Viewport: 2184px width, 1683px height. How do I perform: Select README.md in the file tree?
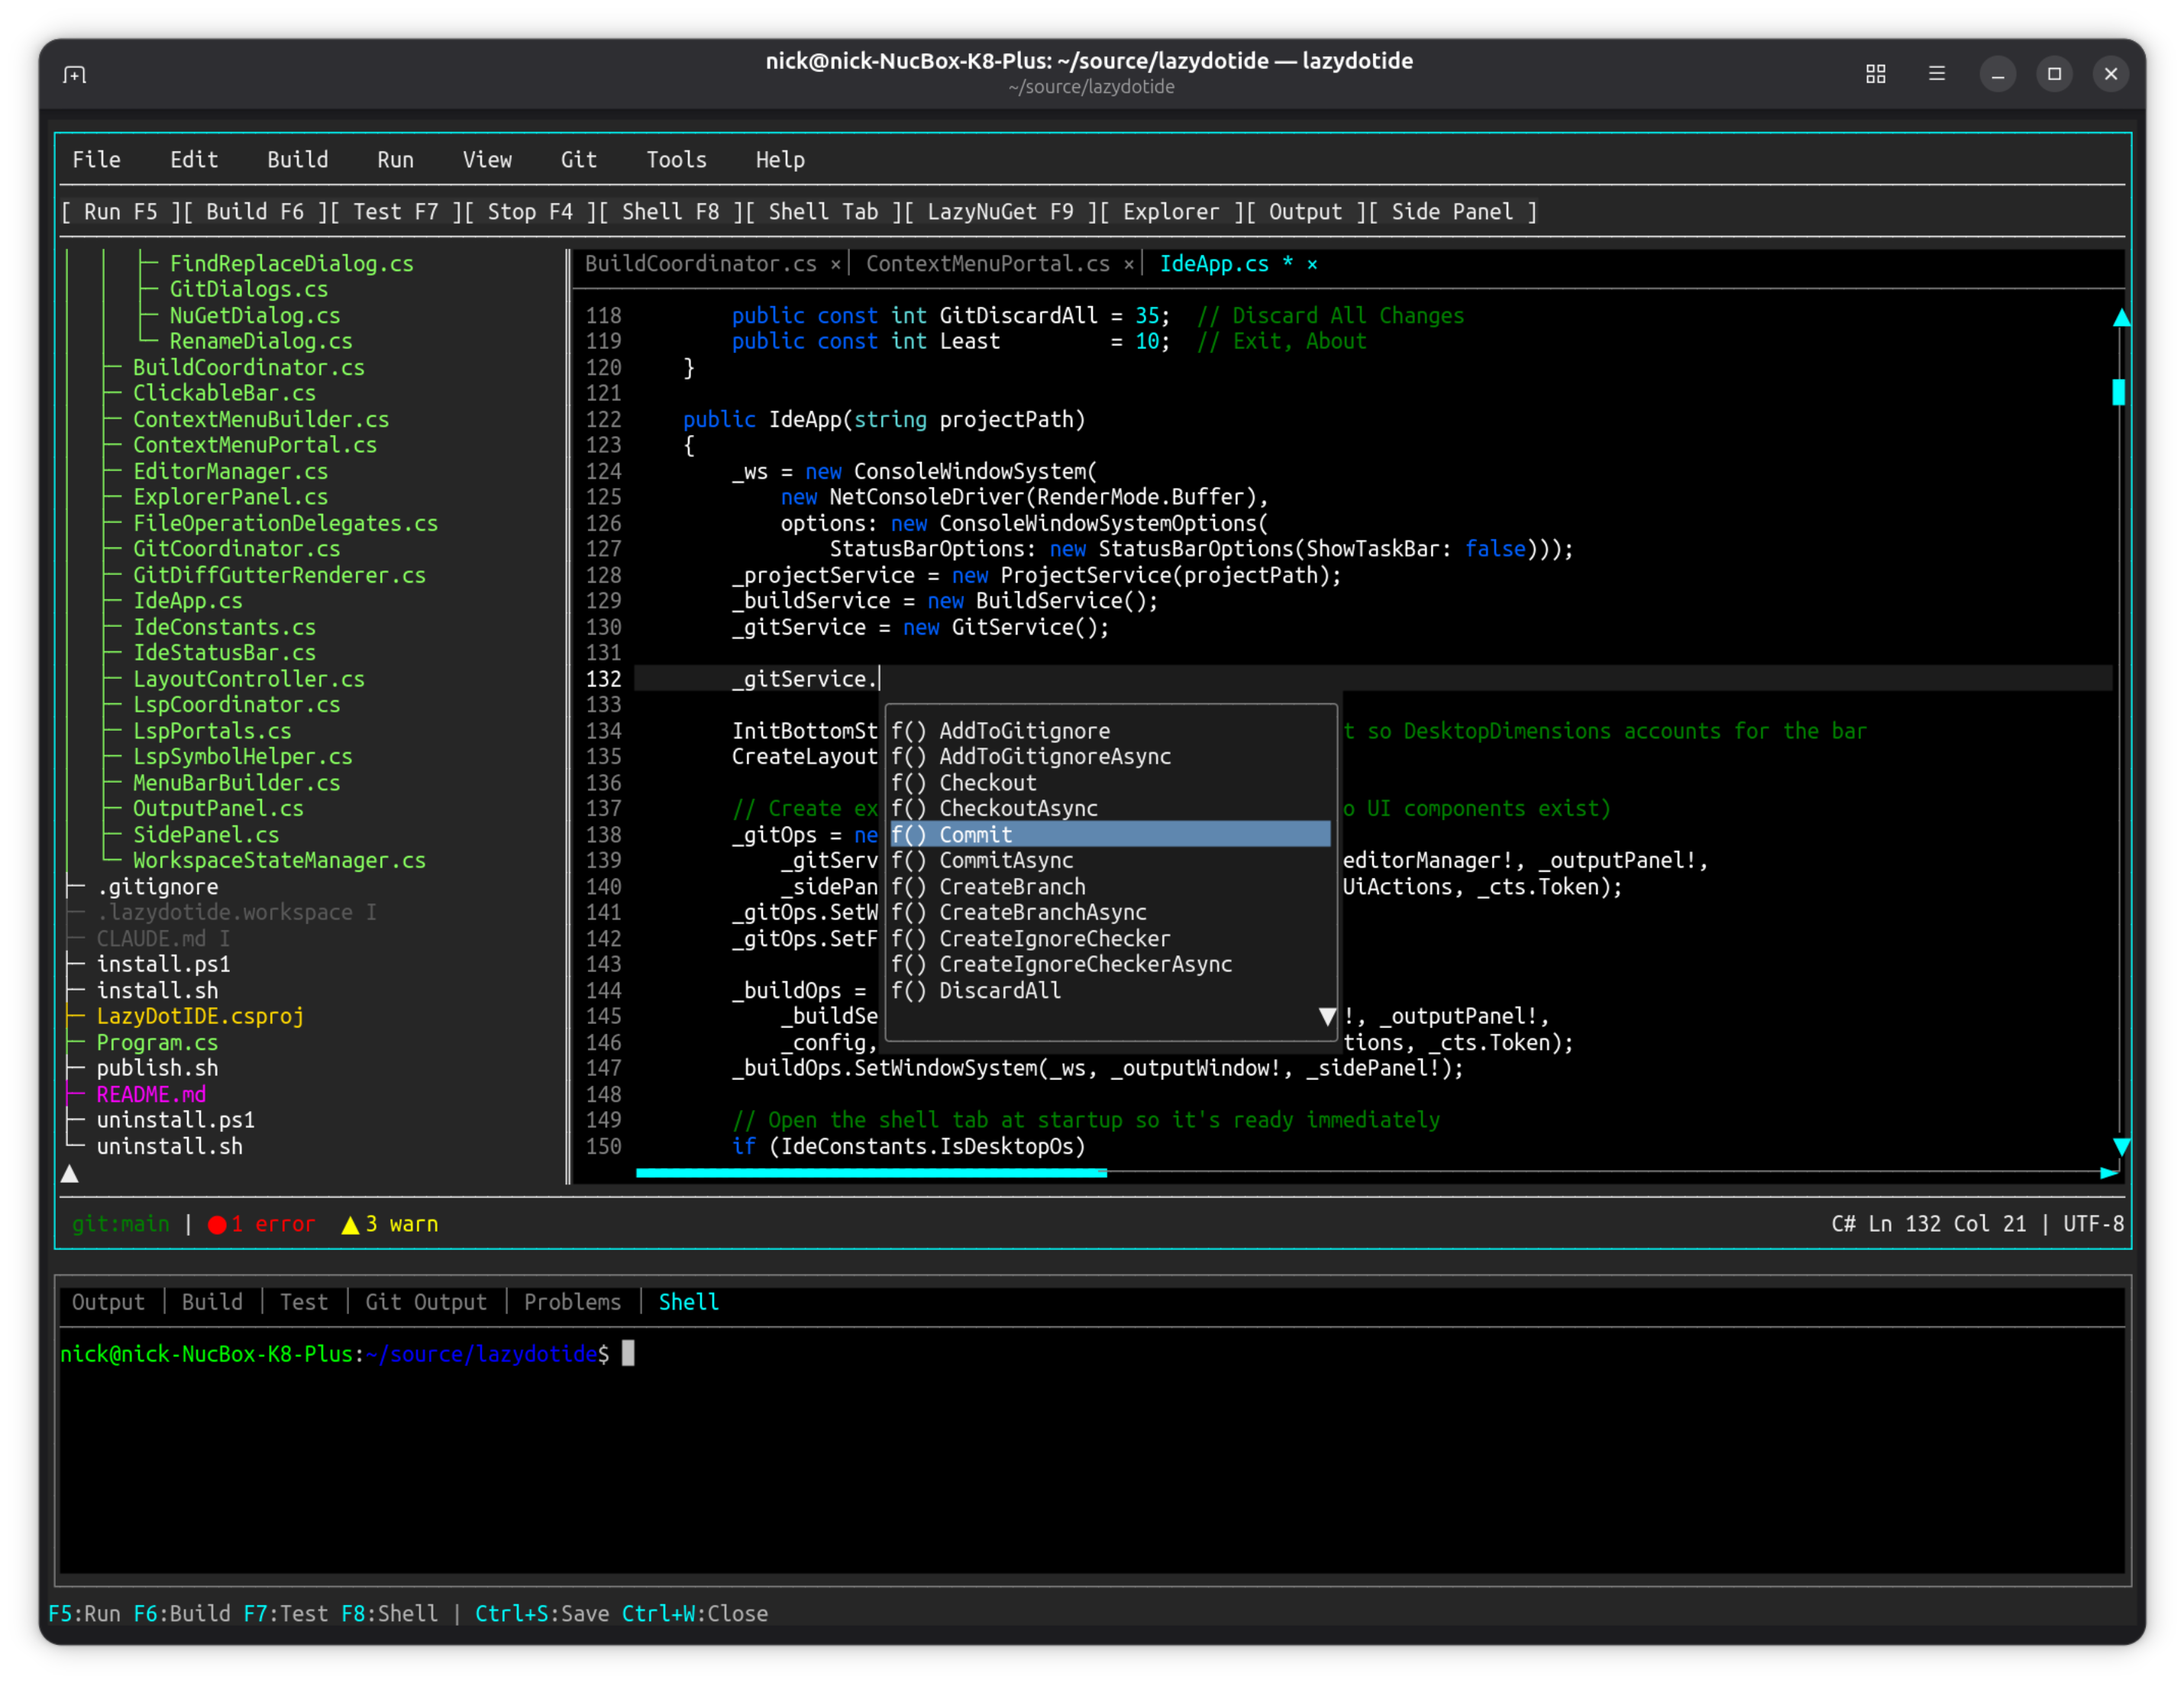151,1094
